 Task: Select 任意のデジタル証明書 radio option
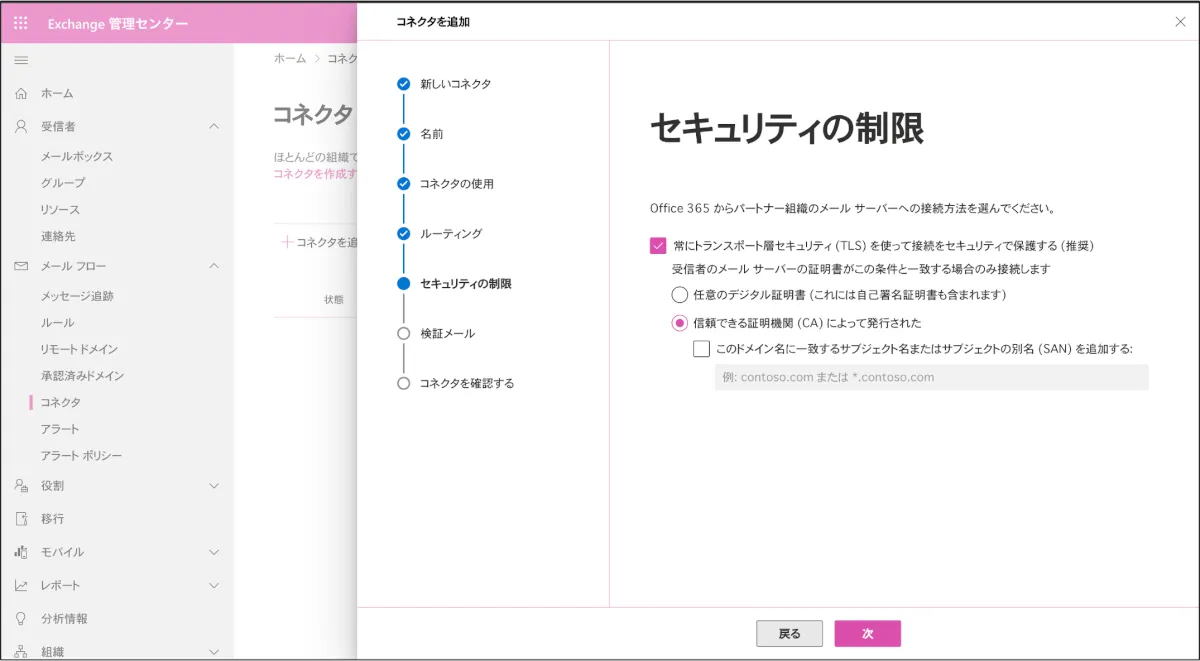[680, 295]
